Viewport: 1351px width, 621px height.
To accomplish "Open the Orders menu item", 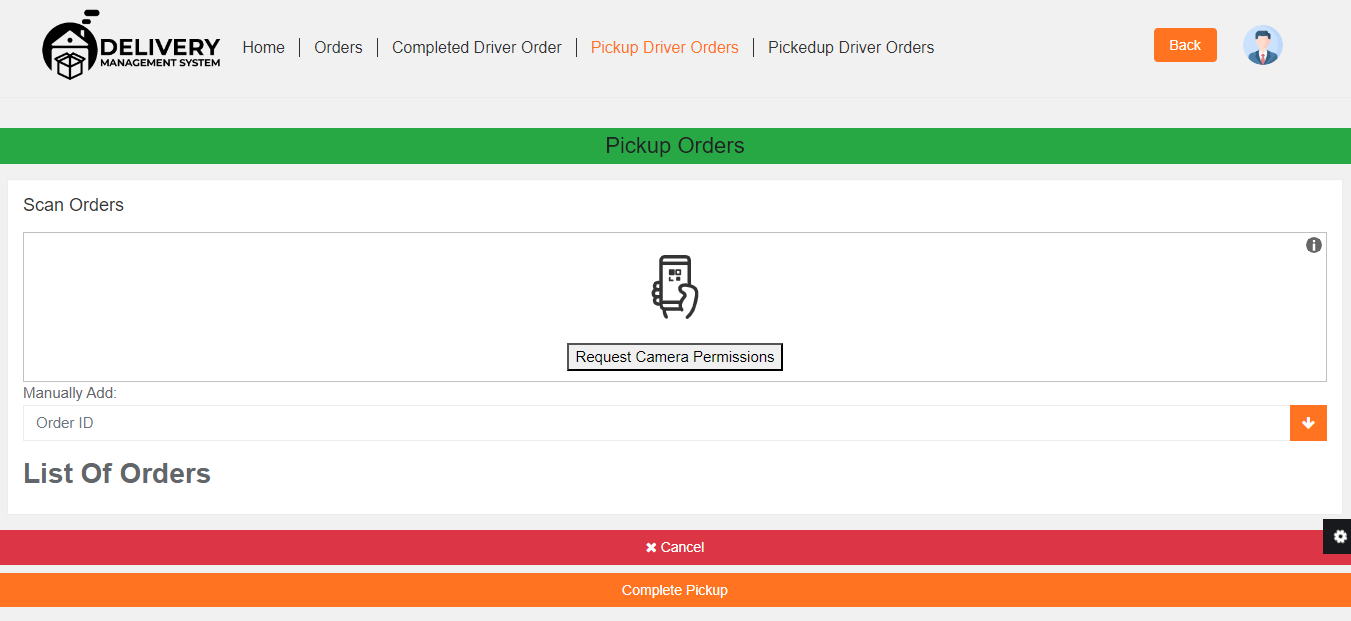I will tap(338, 47).
